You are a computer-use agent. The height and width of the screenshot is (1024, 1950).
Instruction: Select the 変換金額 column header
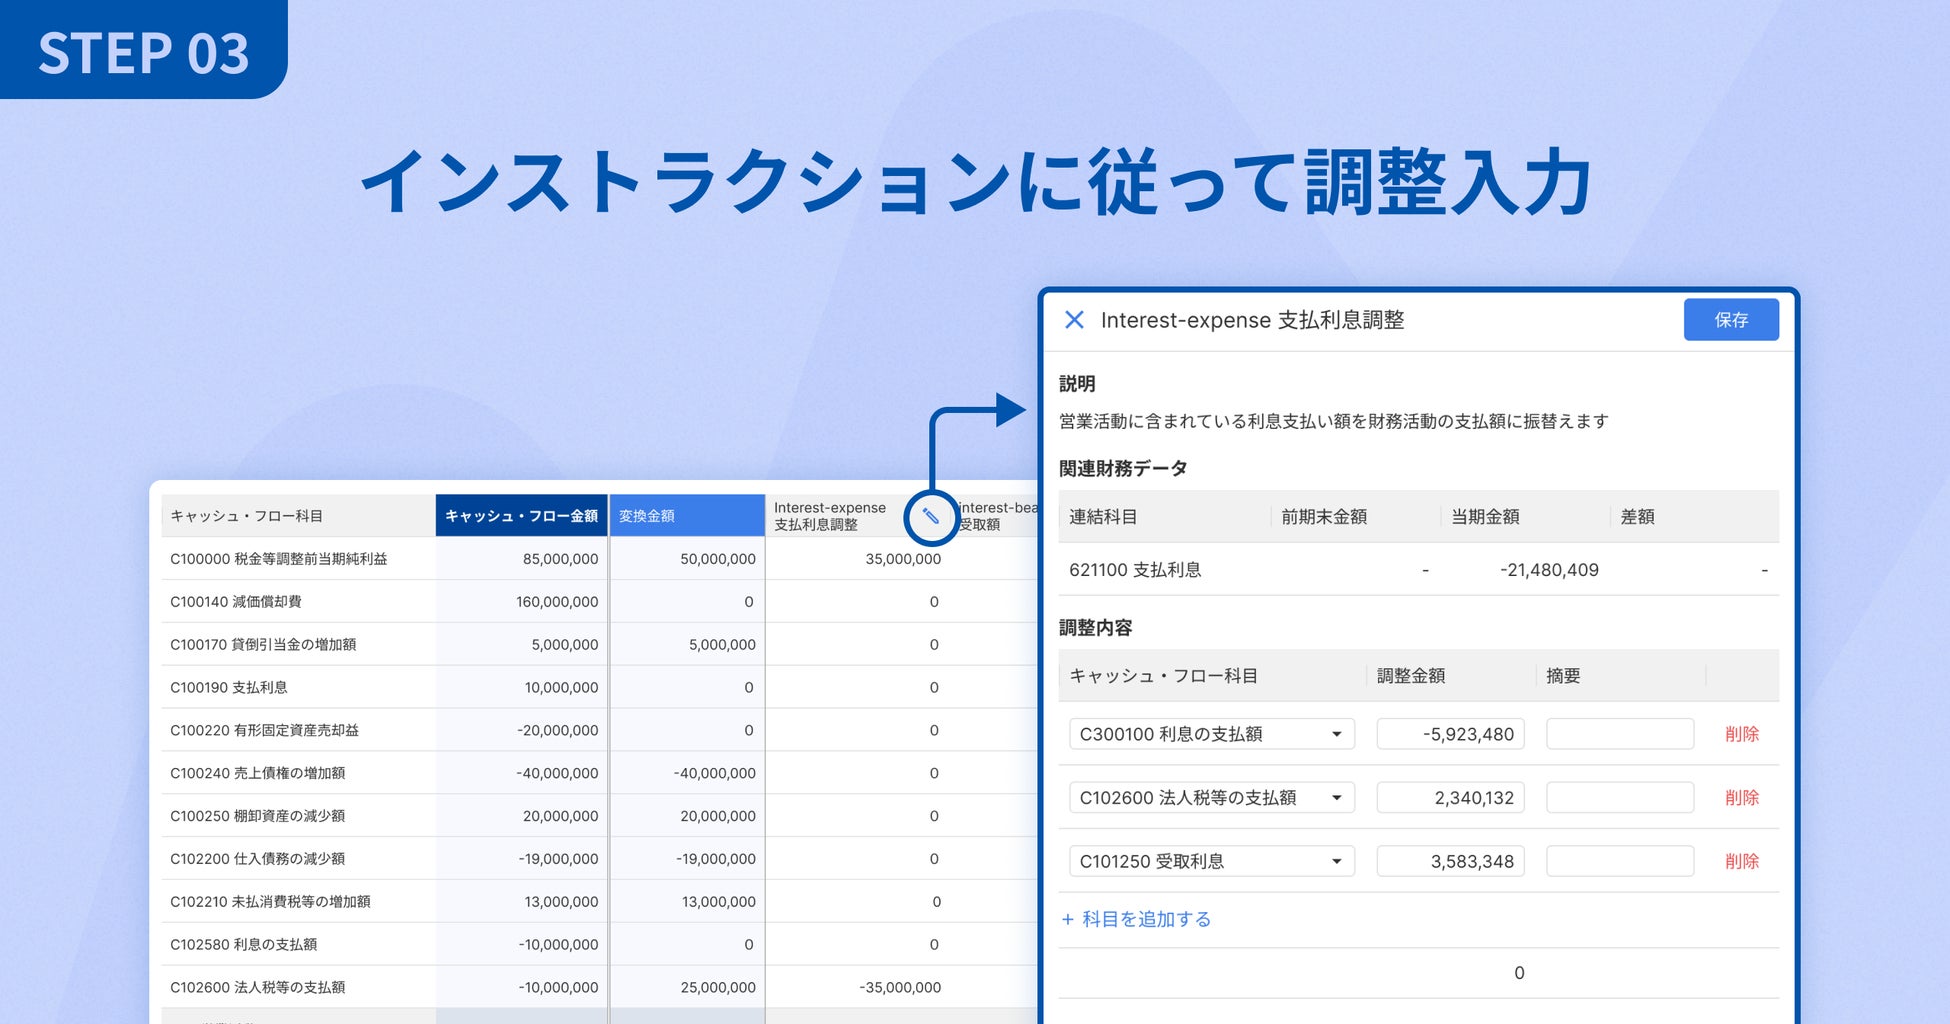687,516
